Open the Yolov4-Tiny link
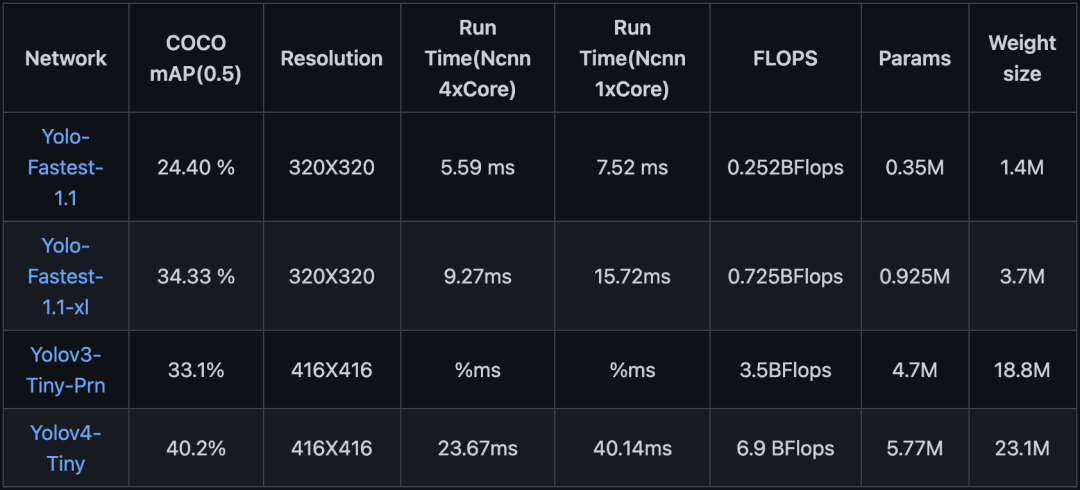1080x490 pixels. point(65,448)
